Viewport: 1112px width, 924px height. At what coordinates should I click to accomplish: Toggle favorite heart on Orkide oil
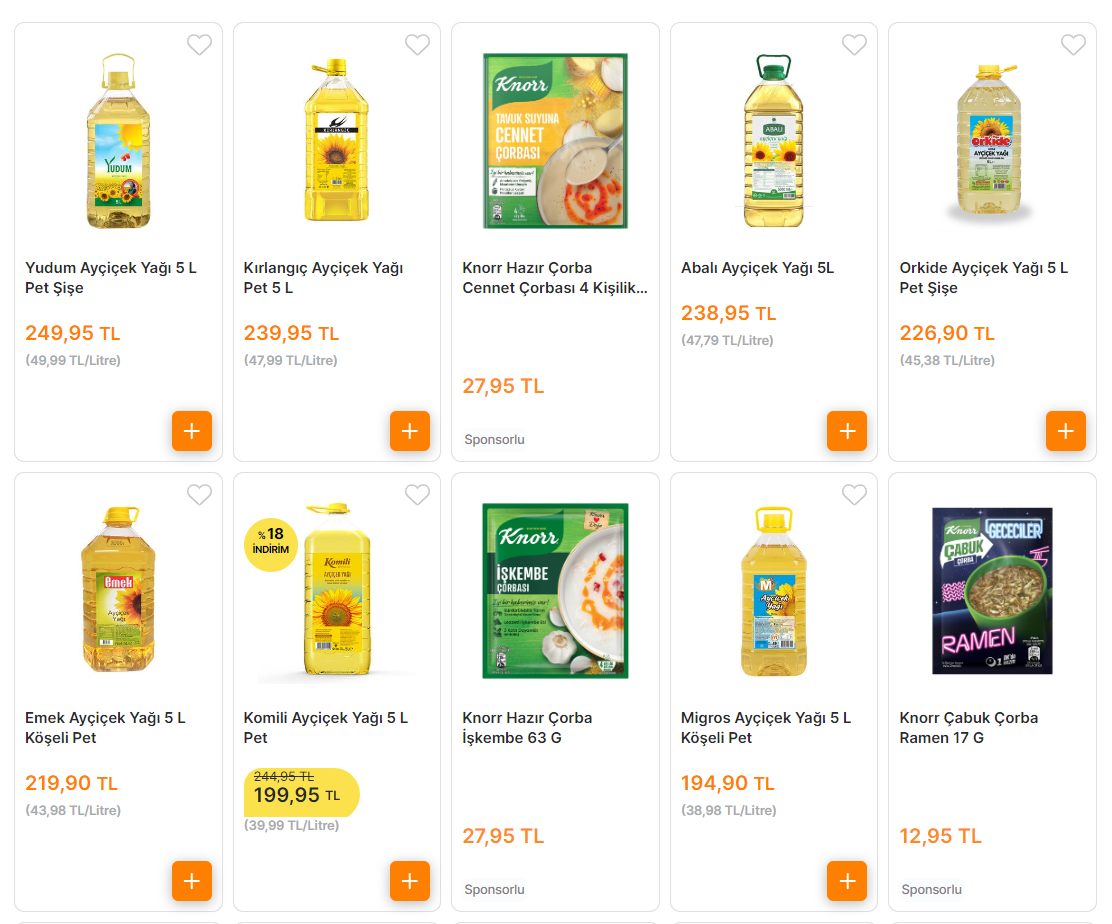tap(1073, 45)
